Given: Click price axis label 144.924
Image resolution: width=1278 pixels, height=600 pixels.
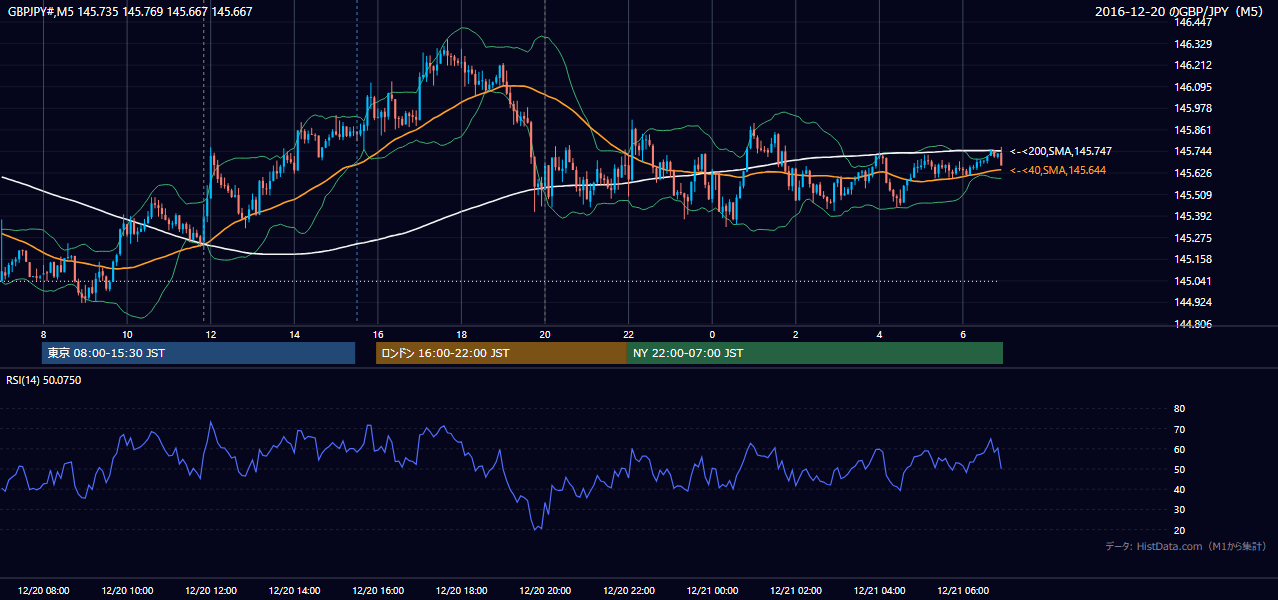Looking at the screenshot, I should click(x=1193, y=302).
